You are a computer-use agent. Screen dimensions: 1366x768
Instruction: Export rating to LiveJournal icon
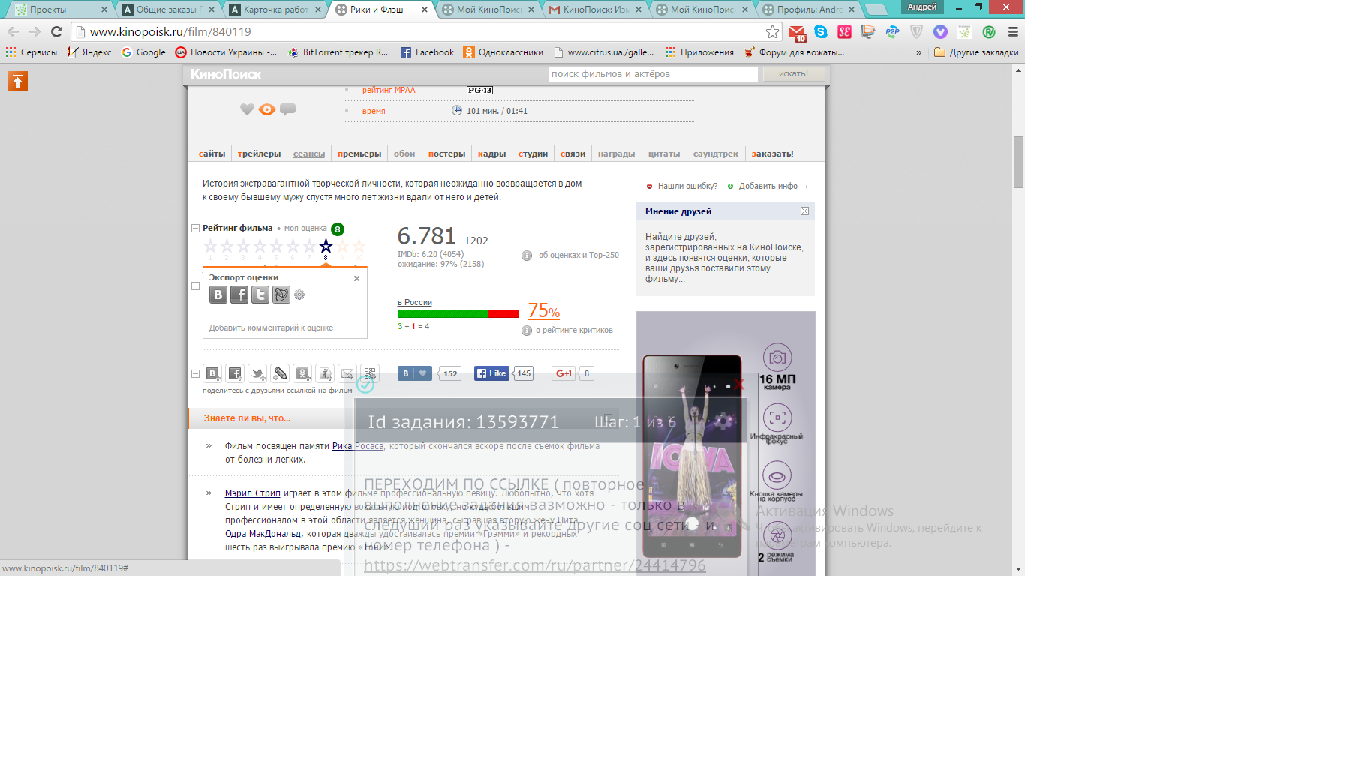click(281, 294)
